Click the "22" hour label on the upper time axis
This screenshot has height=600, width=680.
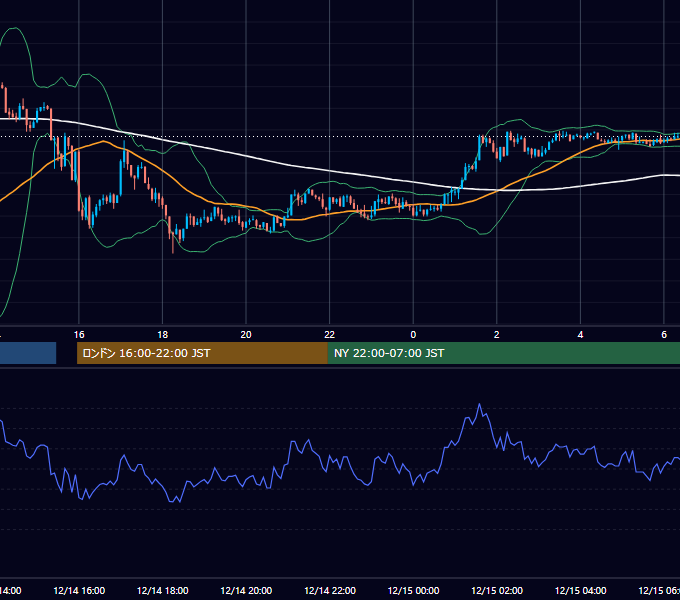pyautogui.click(x=330, y=335)
